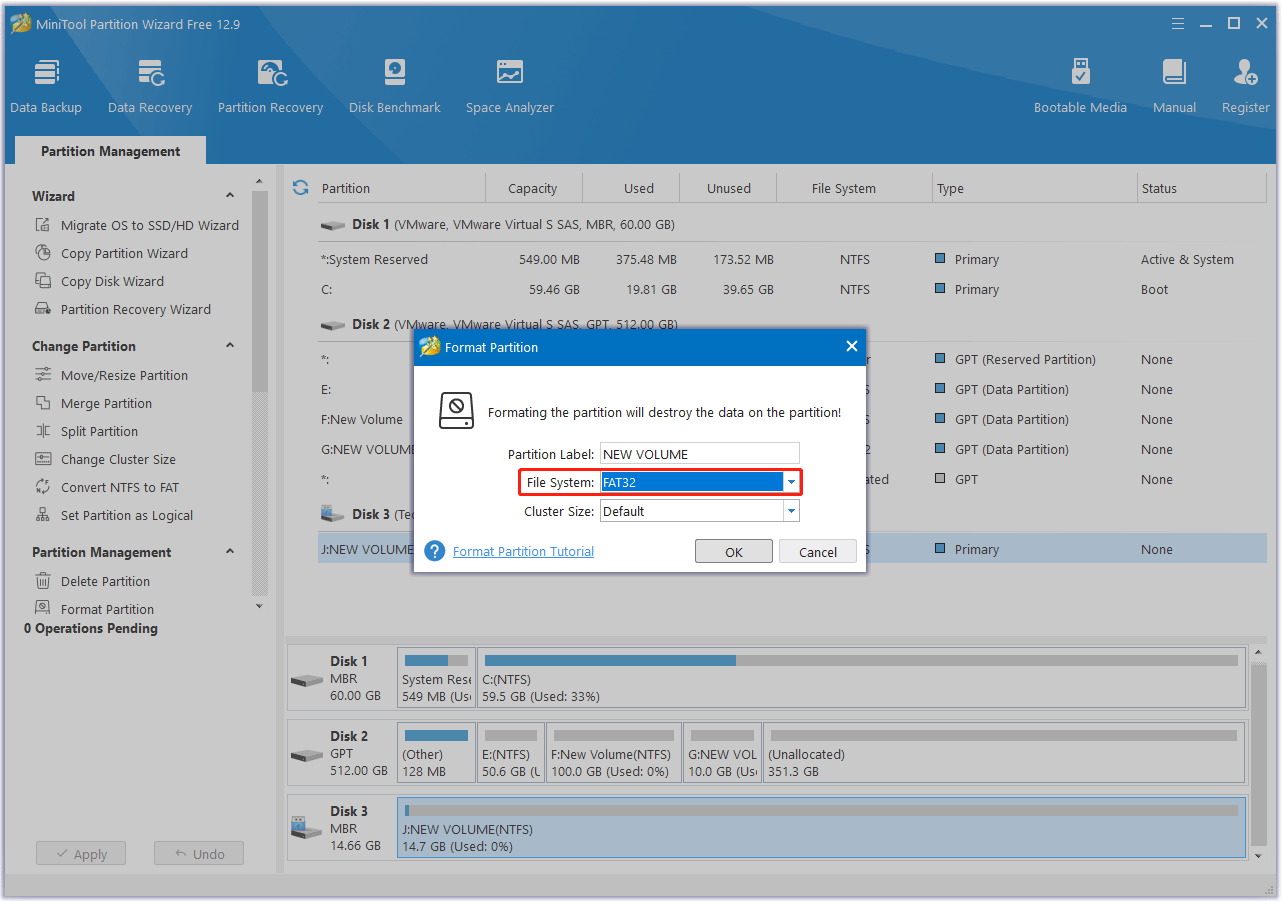The image size is (1282, 902).
Task: Sort by Capacity column header
Action: coord(532,188)
